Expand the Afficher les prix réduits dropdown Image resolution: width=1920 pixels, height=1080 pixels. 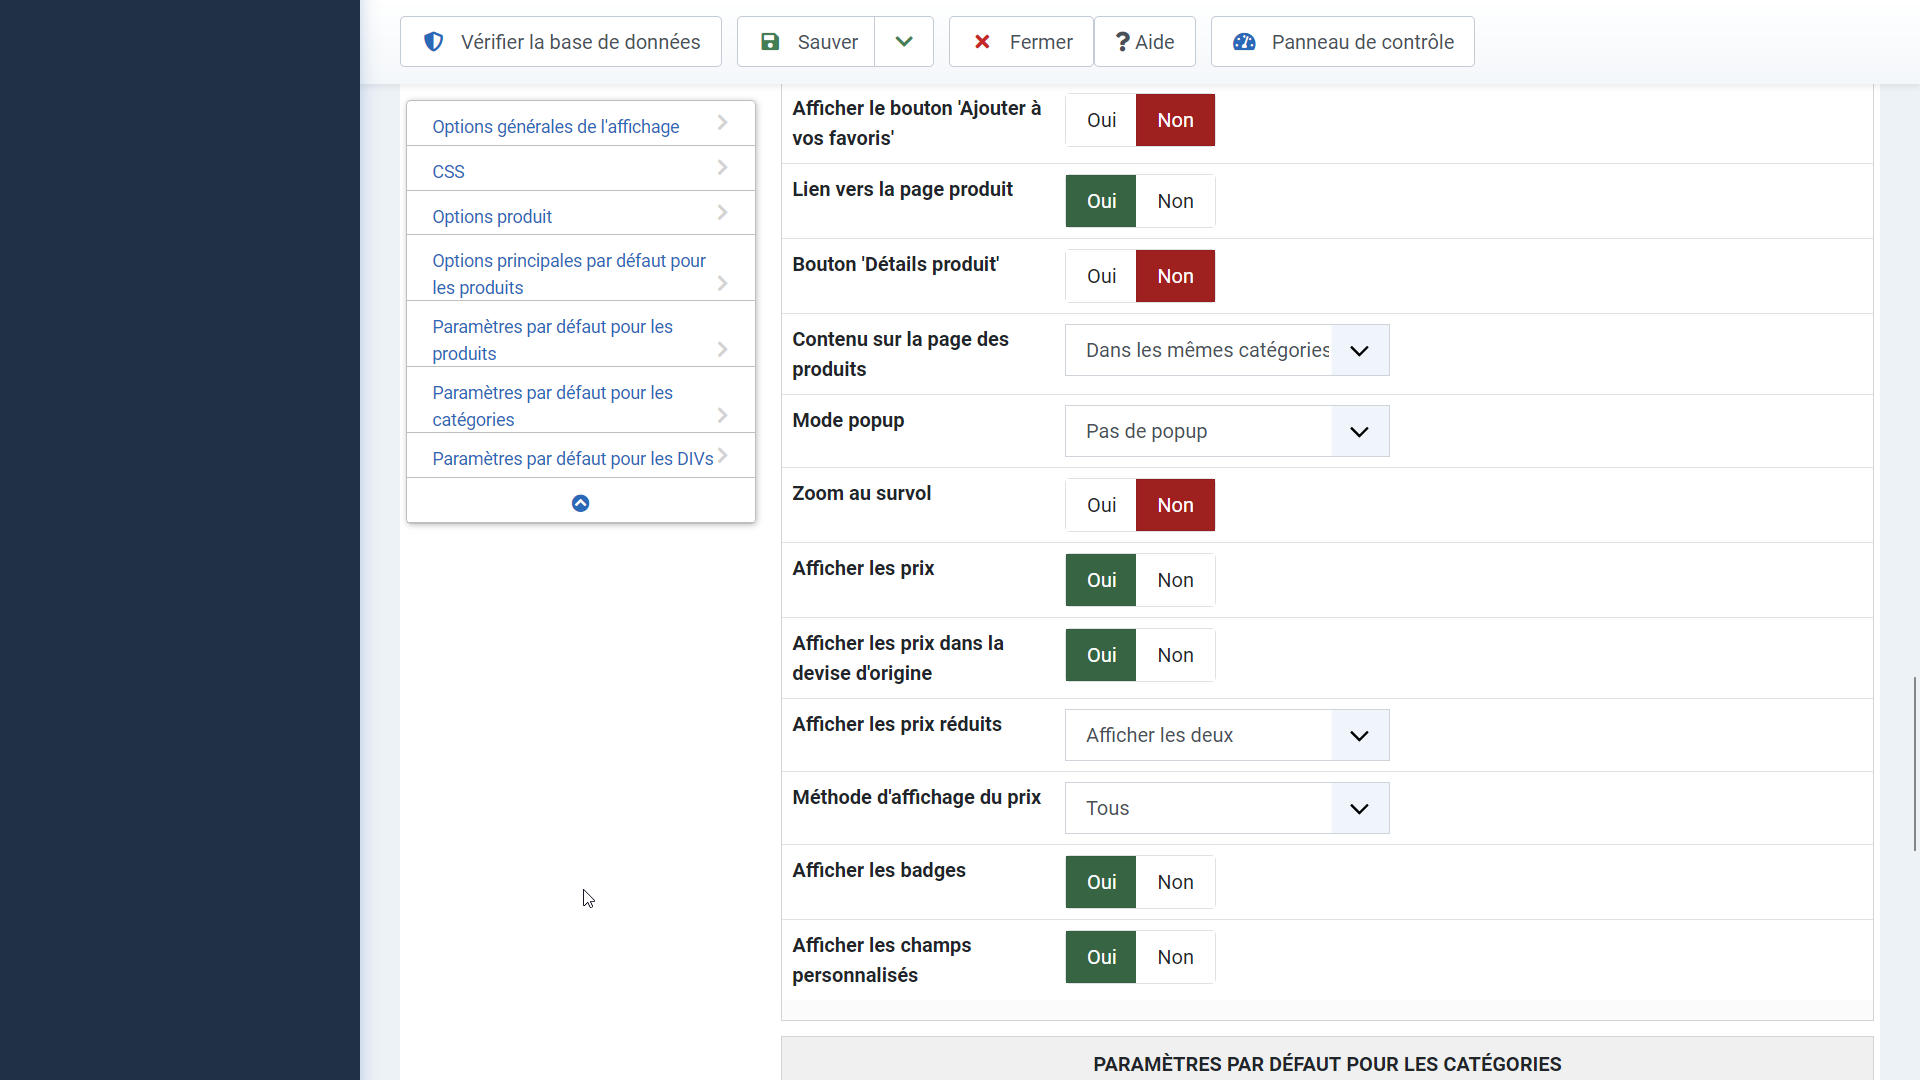tap(1227, 735)
